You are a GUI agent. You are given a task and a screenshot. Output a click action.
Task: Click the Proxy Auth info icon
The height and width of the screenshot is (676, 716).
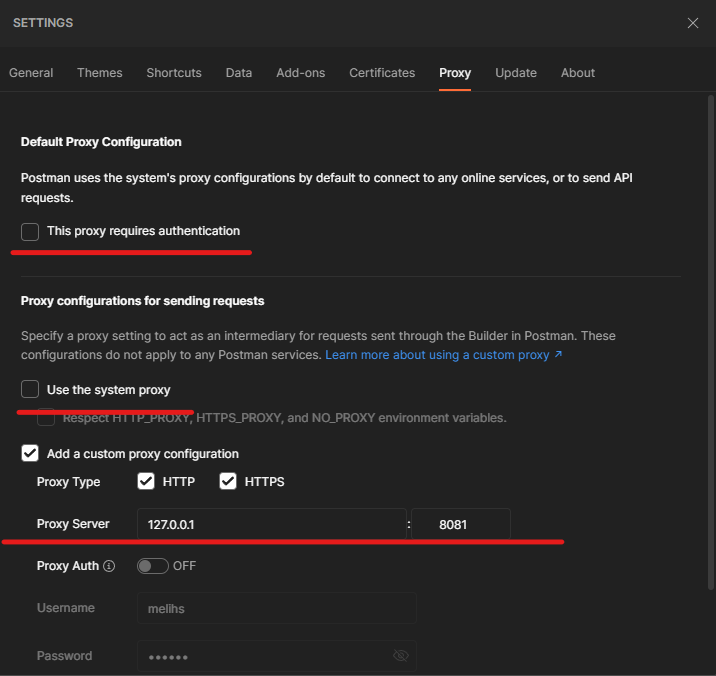(x=109, y=566)
